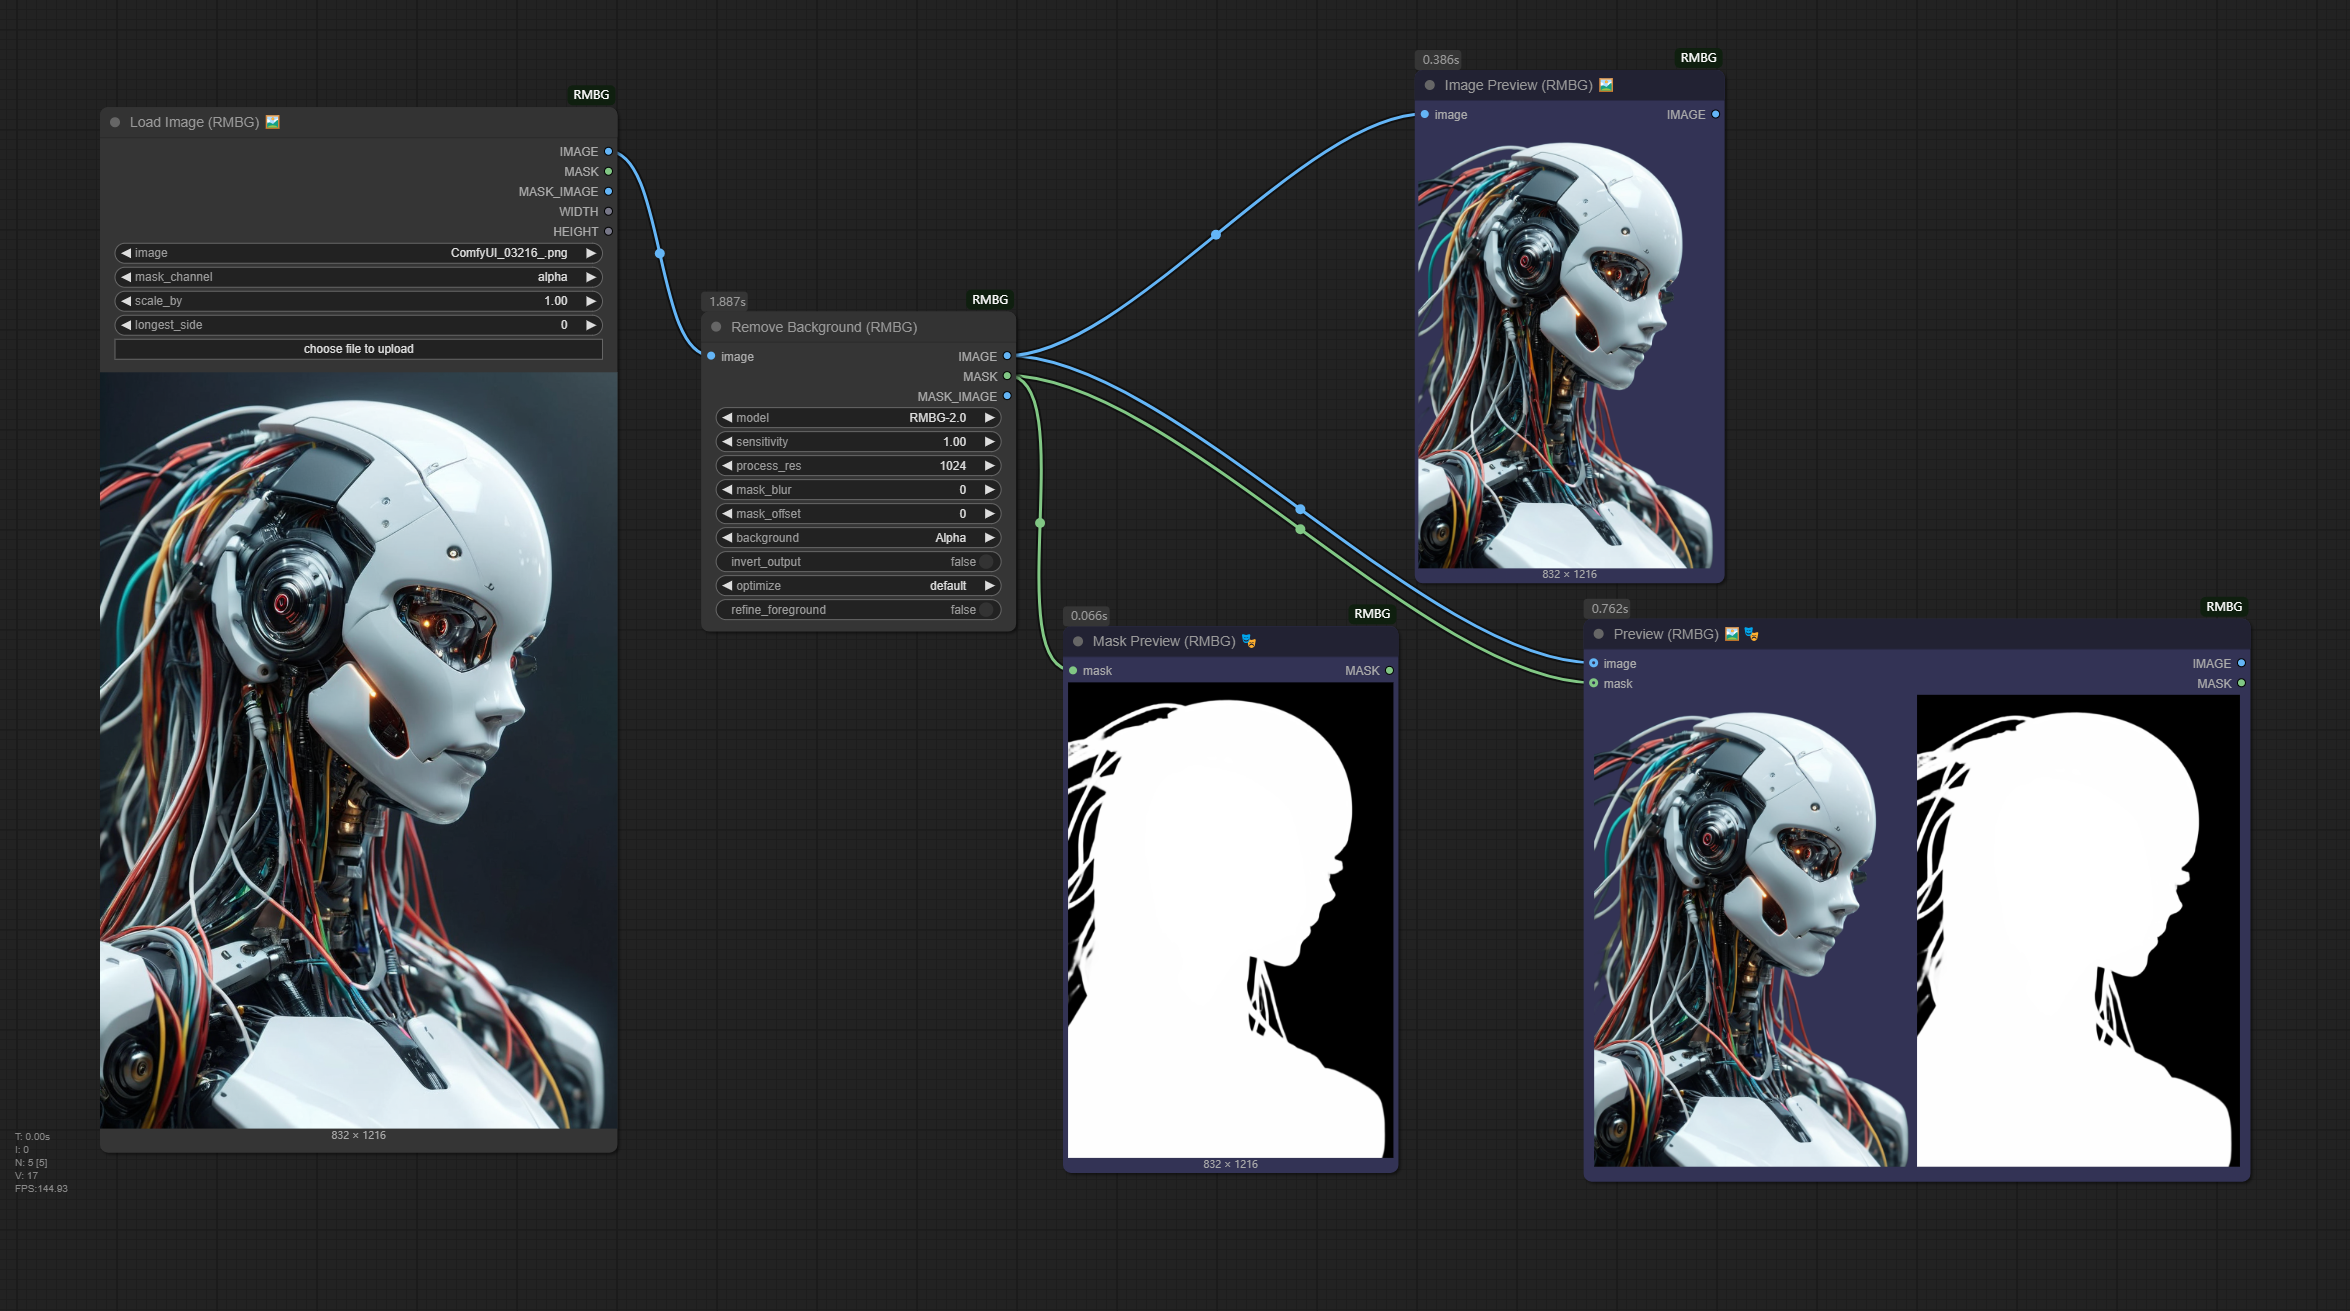The image size is (2350, 1311).
Task: Toggle invert_output switch
Action: tap(859, 562)
